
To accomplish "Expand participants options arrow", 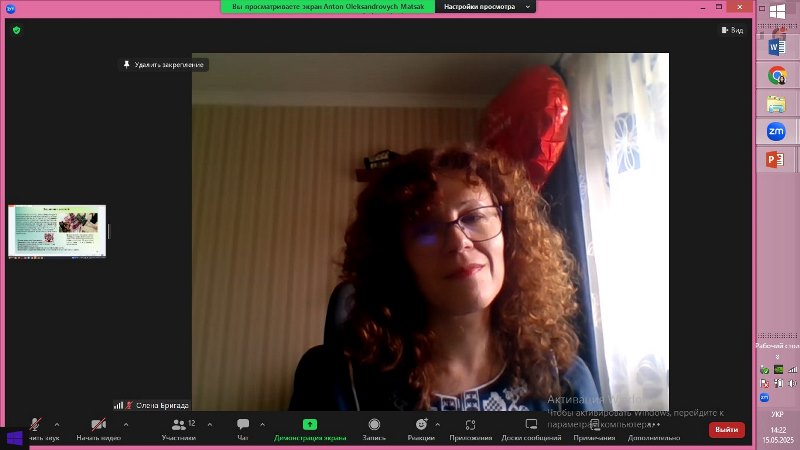I will 210,424.
